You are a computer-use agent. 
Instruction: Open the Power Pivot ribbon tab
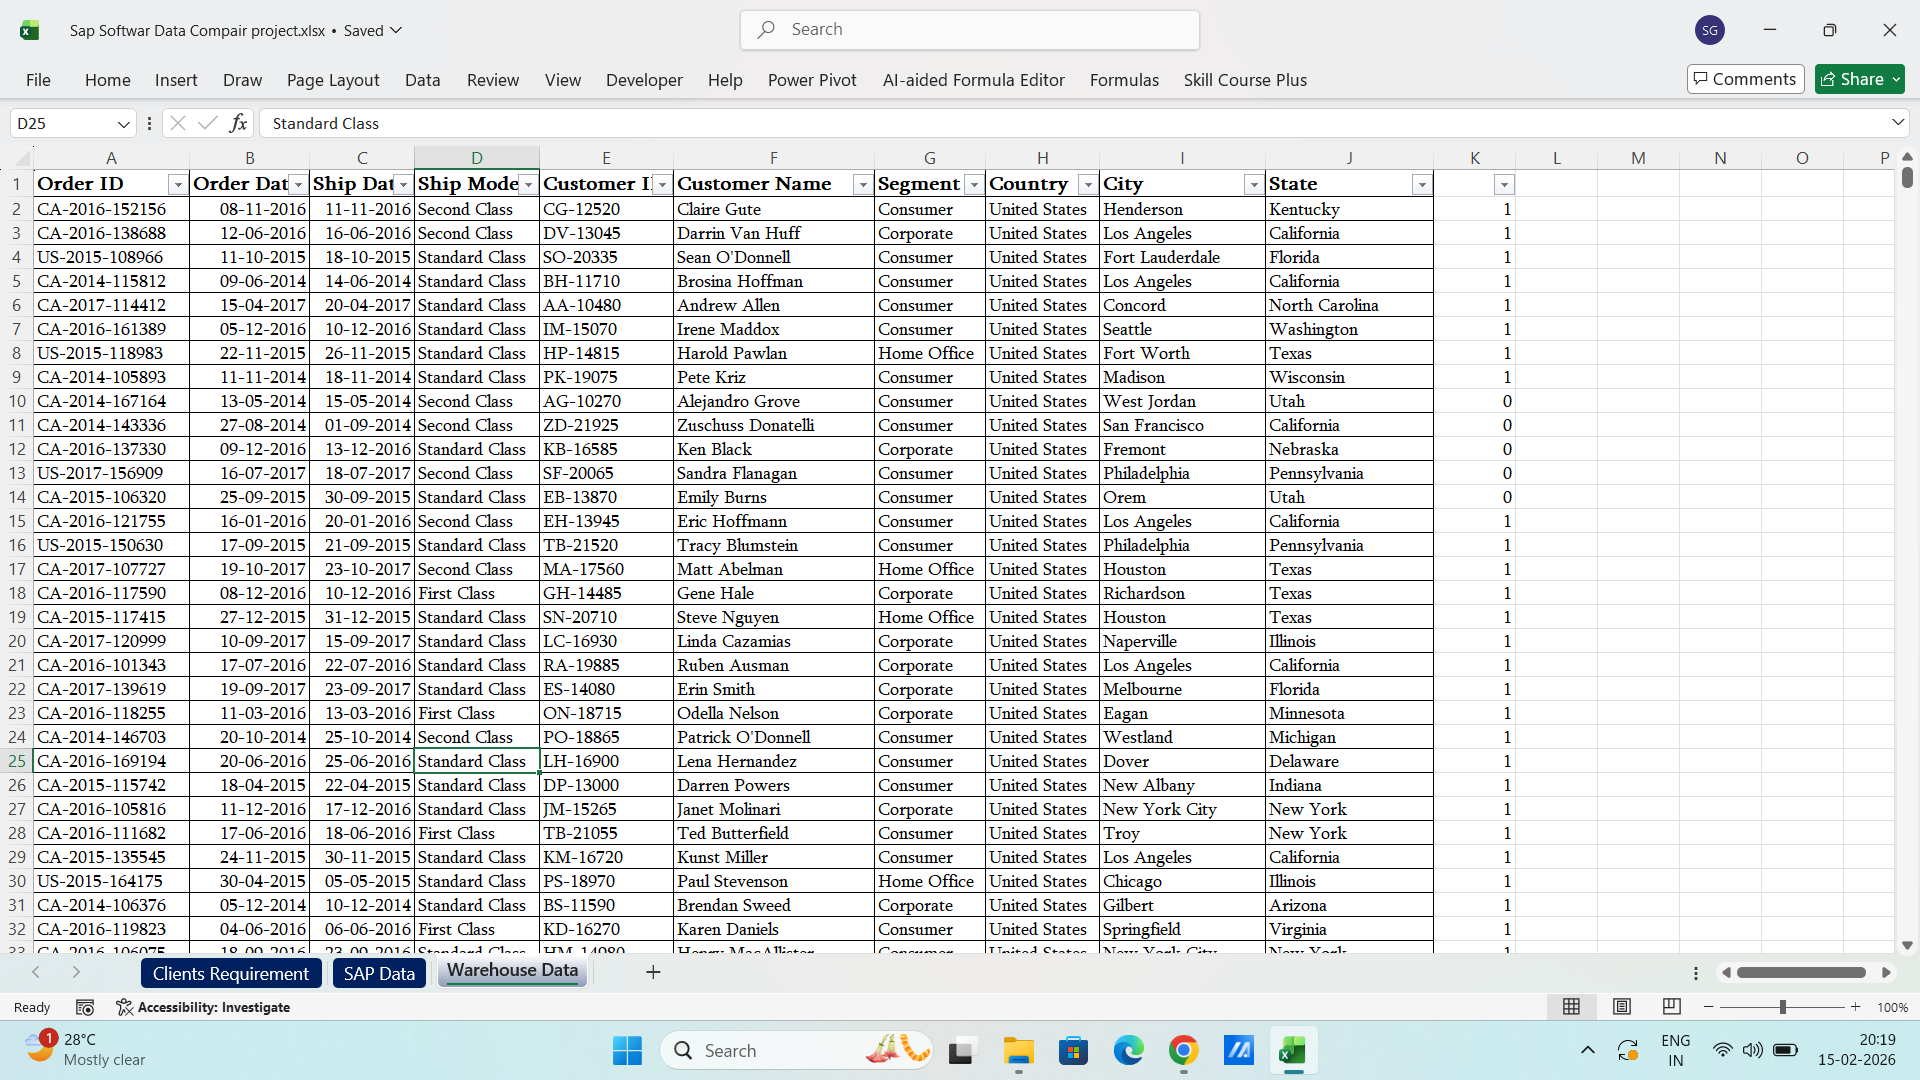tap(811, 80)
